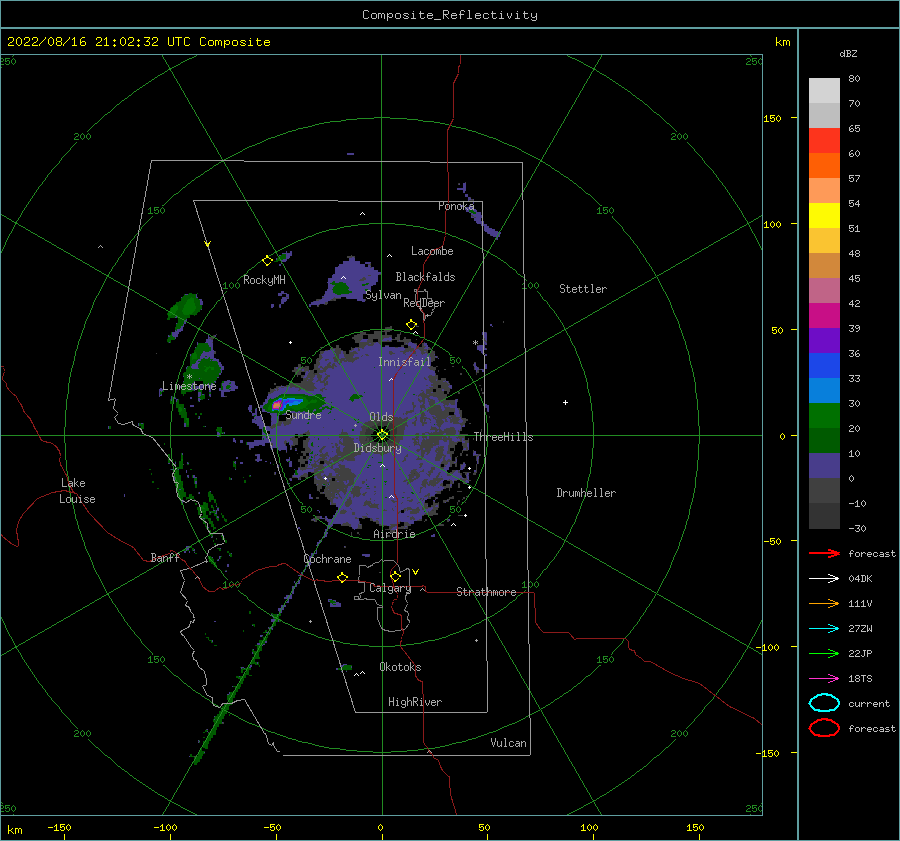Image resolution: width=900 pixels, height=841 pixels.
Task: Select the cyan 27ZW arrow legend entry
Action: point(824,629)
